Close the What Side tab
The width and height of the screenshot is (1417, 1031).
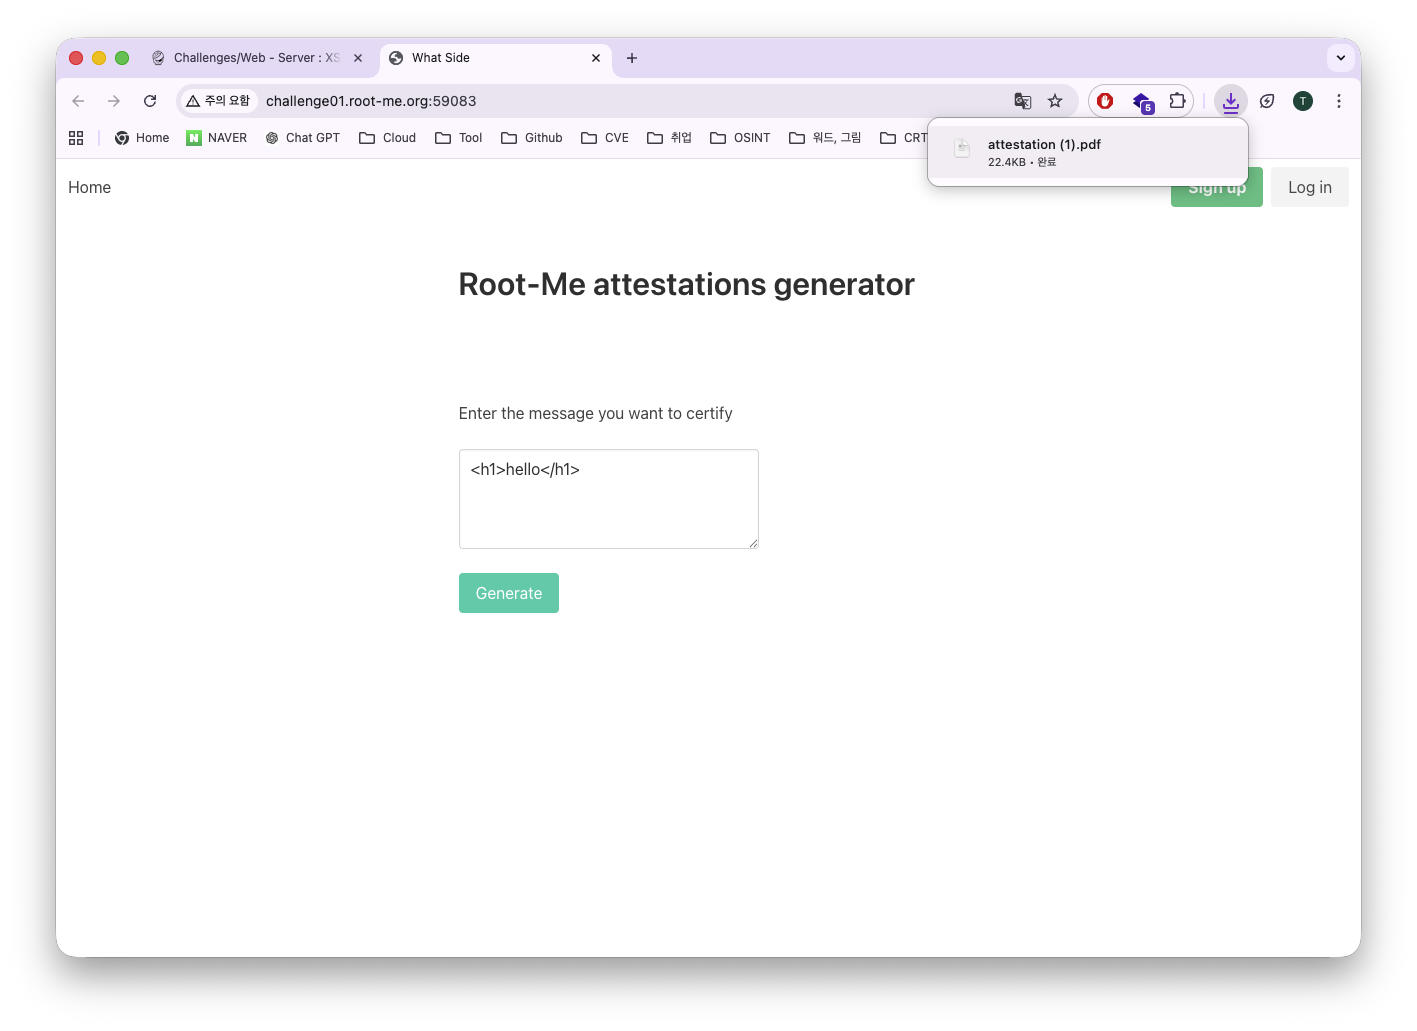point(596,58)
